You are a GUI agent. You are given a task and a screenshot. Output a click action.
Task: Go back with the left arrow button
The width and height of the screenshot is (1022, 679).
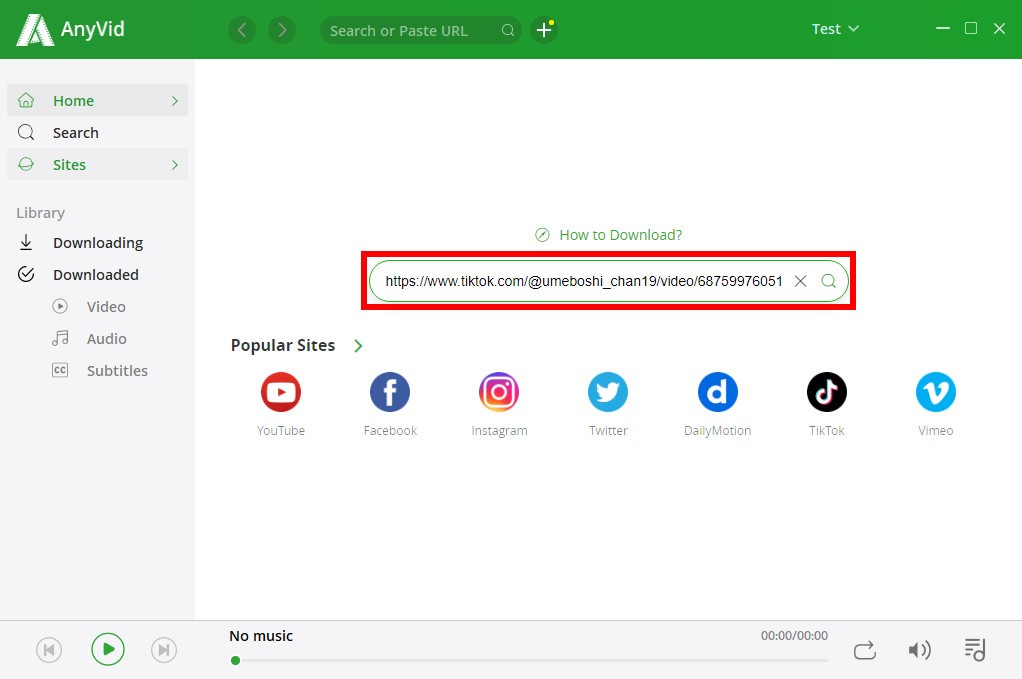pyautogui.click(x=242, y=30)
